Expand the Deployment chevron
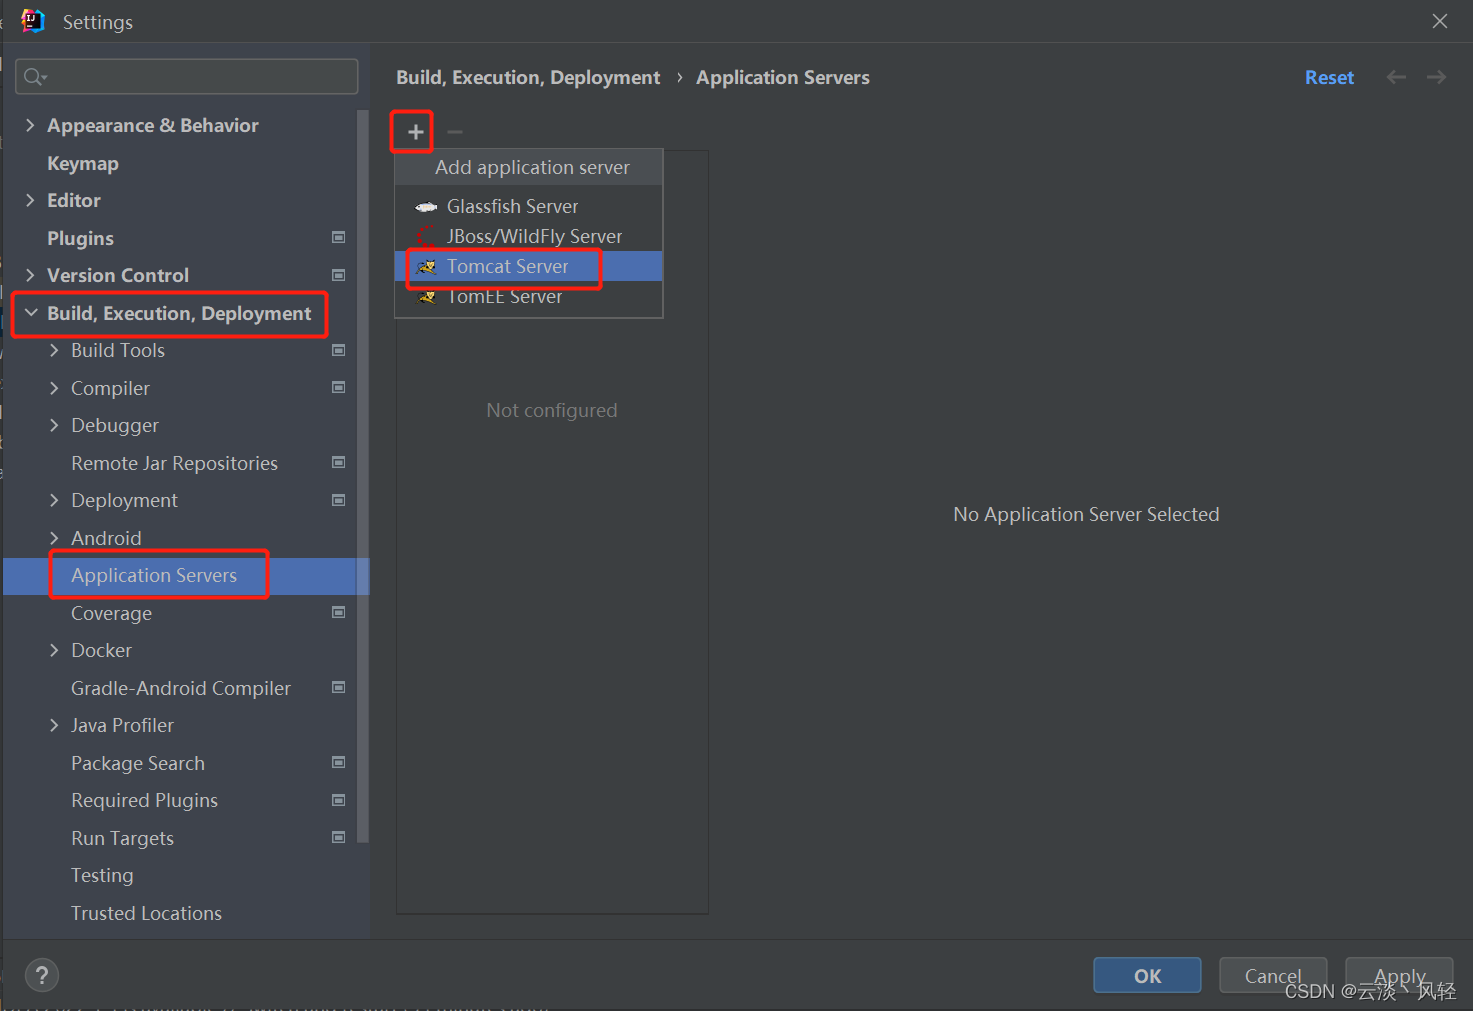The height and width of the screenshot is (1011, 1473). (54, 500)
